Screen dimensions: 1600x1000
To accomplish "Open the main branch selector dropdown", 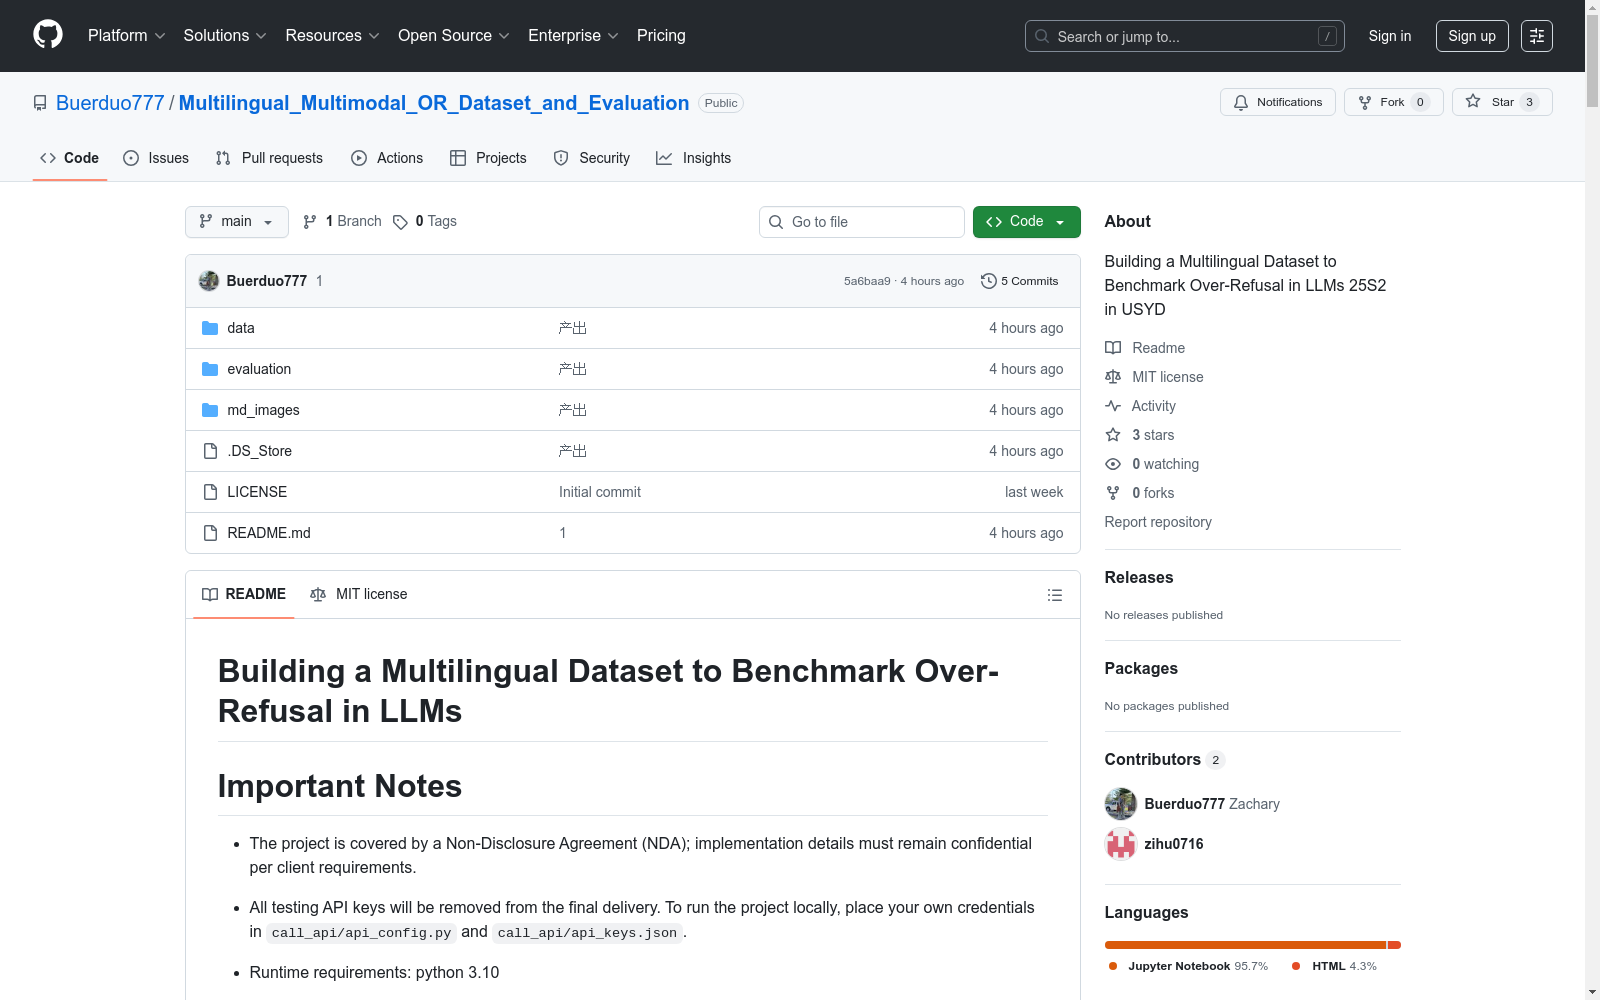I will point(237,222).
